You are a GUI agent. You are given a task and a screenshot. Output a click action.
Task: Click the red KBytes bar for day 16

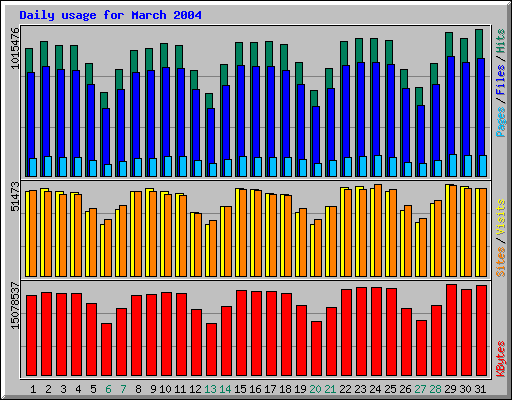click(x=256, y=334)
